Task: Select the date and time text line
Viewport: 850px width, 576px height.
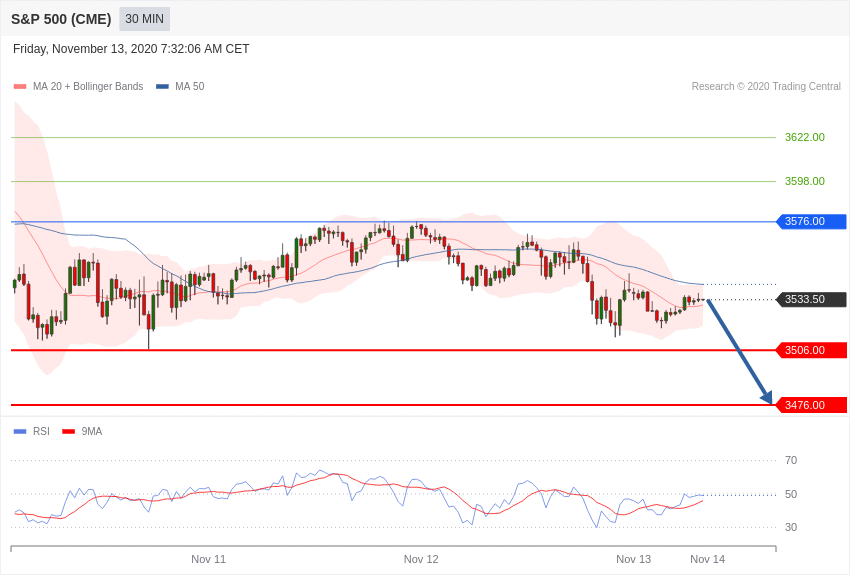Action: [131, 49]
